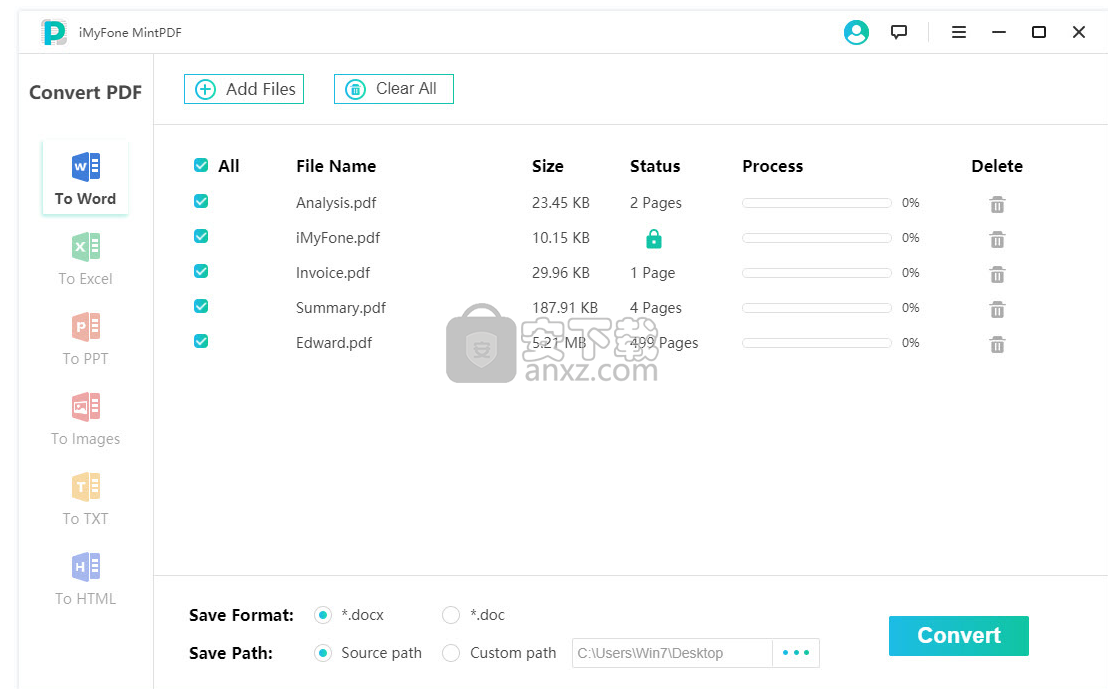Click the 29.96 KB size value
The width and height of the screenshot is (1108, 689).
560,273
